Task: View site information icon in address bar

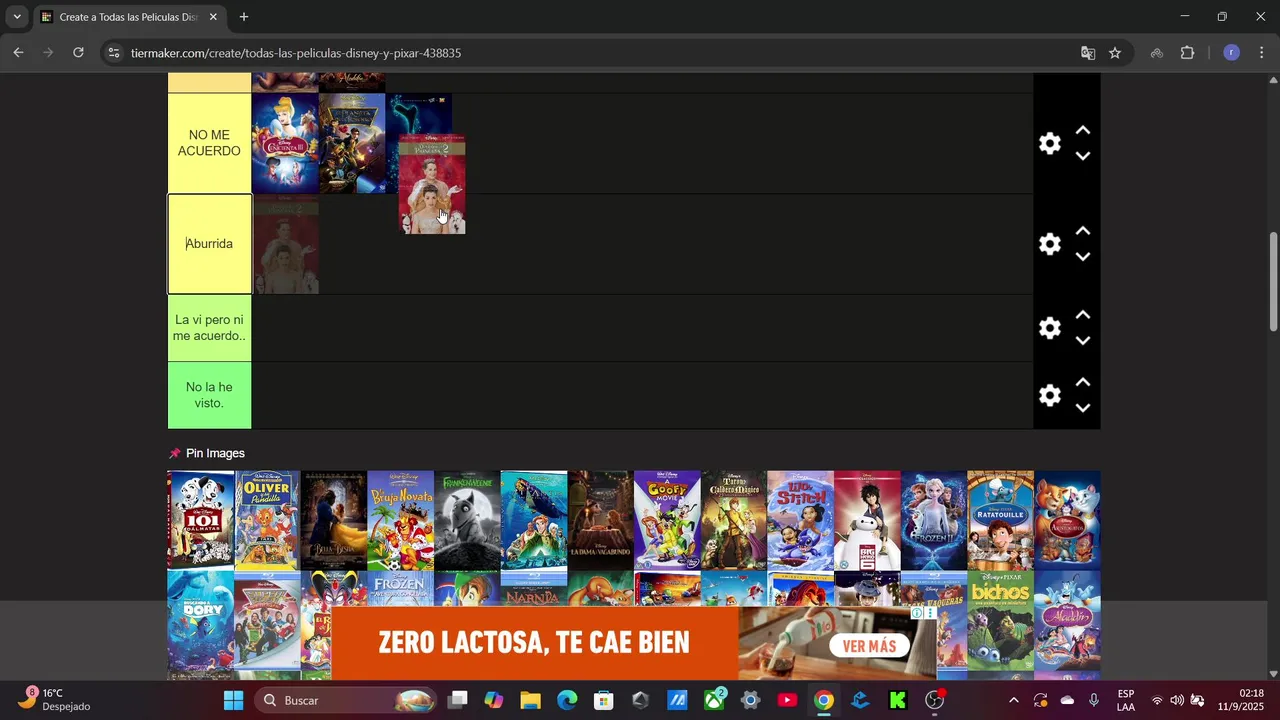Action: coord(114,53)
